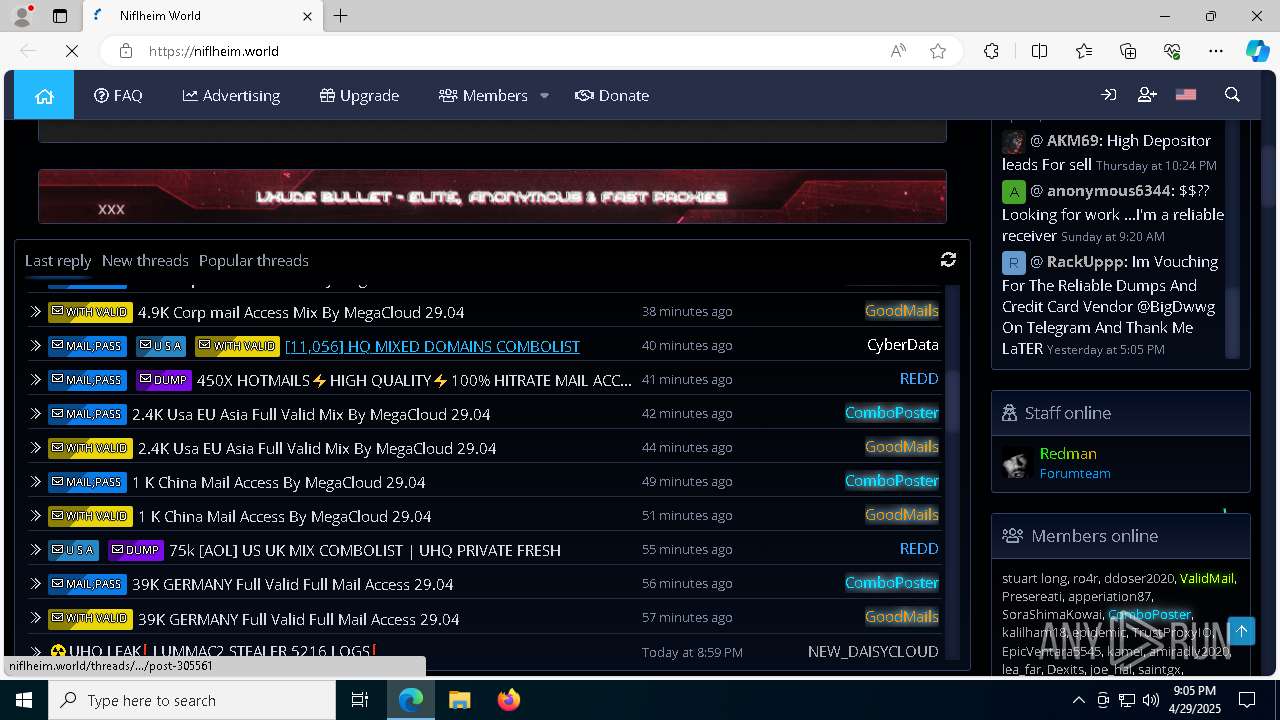Open the Copilot sidebar icon
The image size is (1280, 720).
pos(1257,51)
